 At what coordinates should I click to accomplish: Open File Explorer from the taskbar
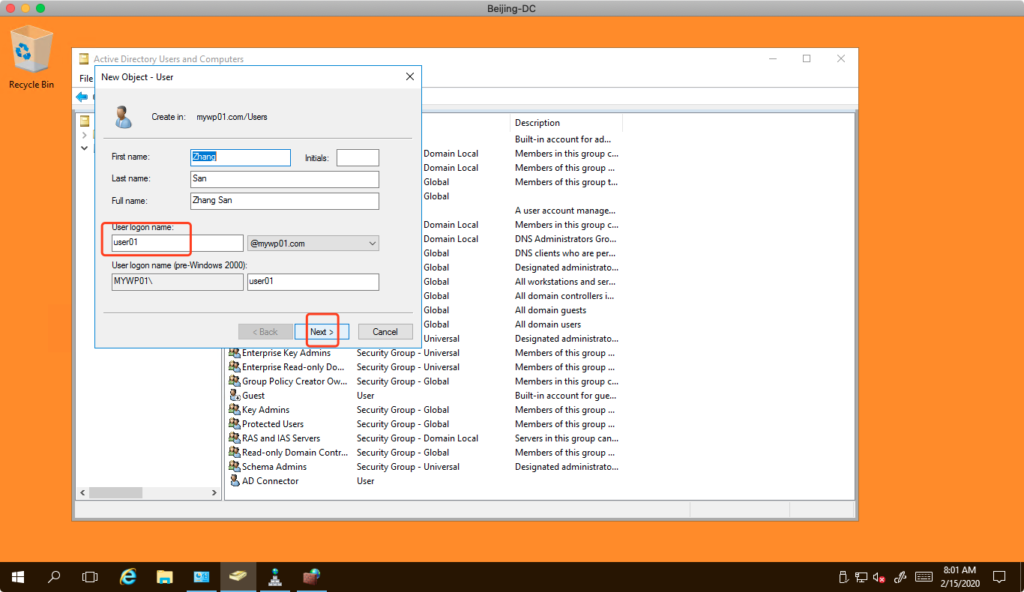[x=165, y=577]
